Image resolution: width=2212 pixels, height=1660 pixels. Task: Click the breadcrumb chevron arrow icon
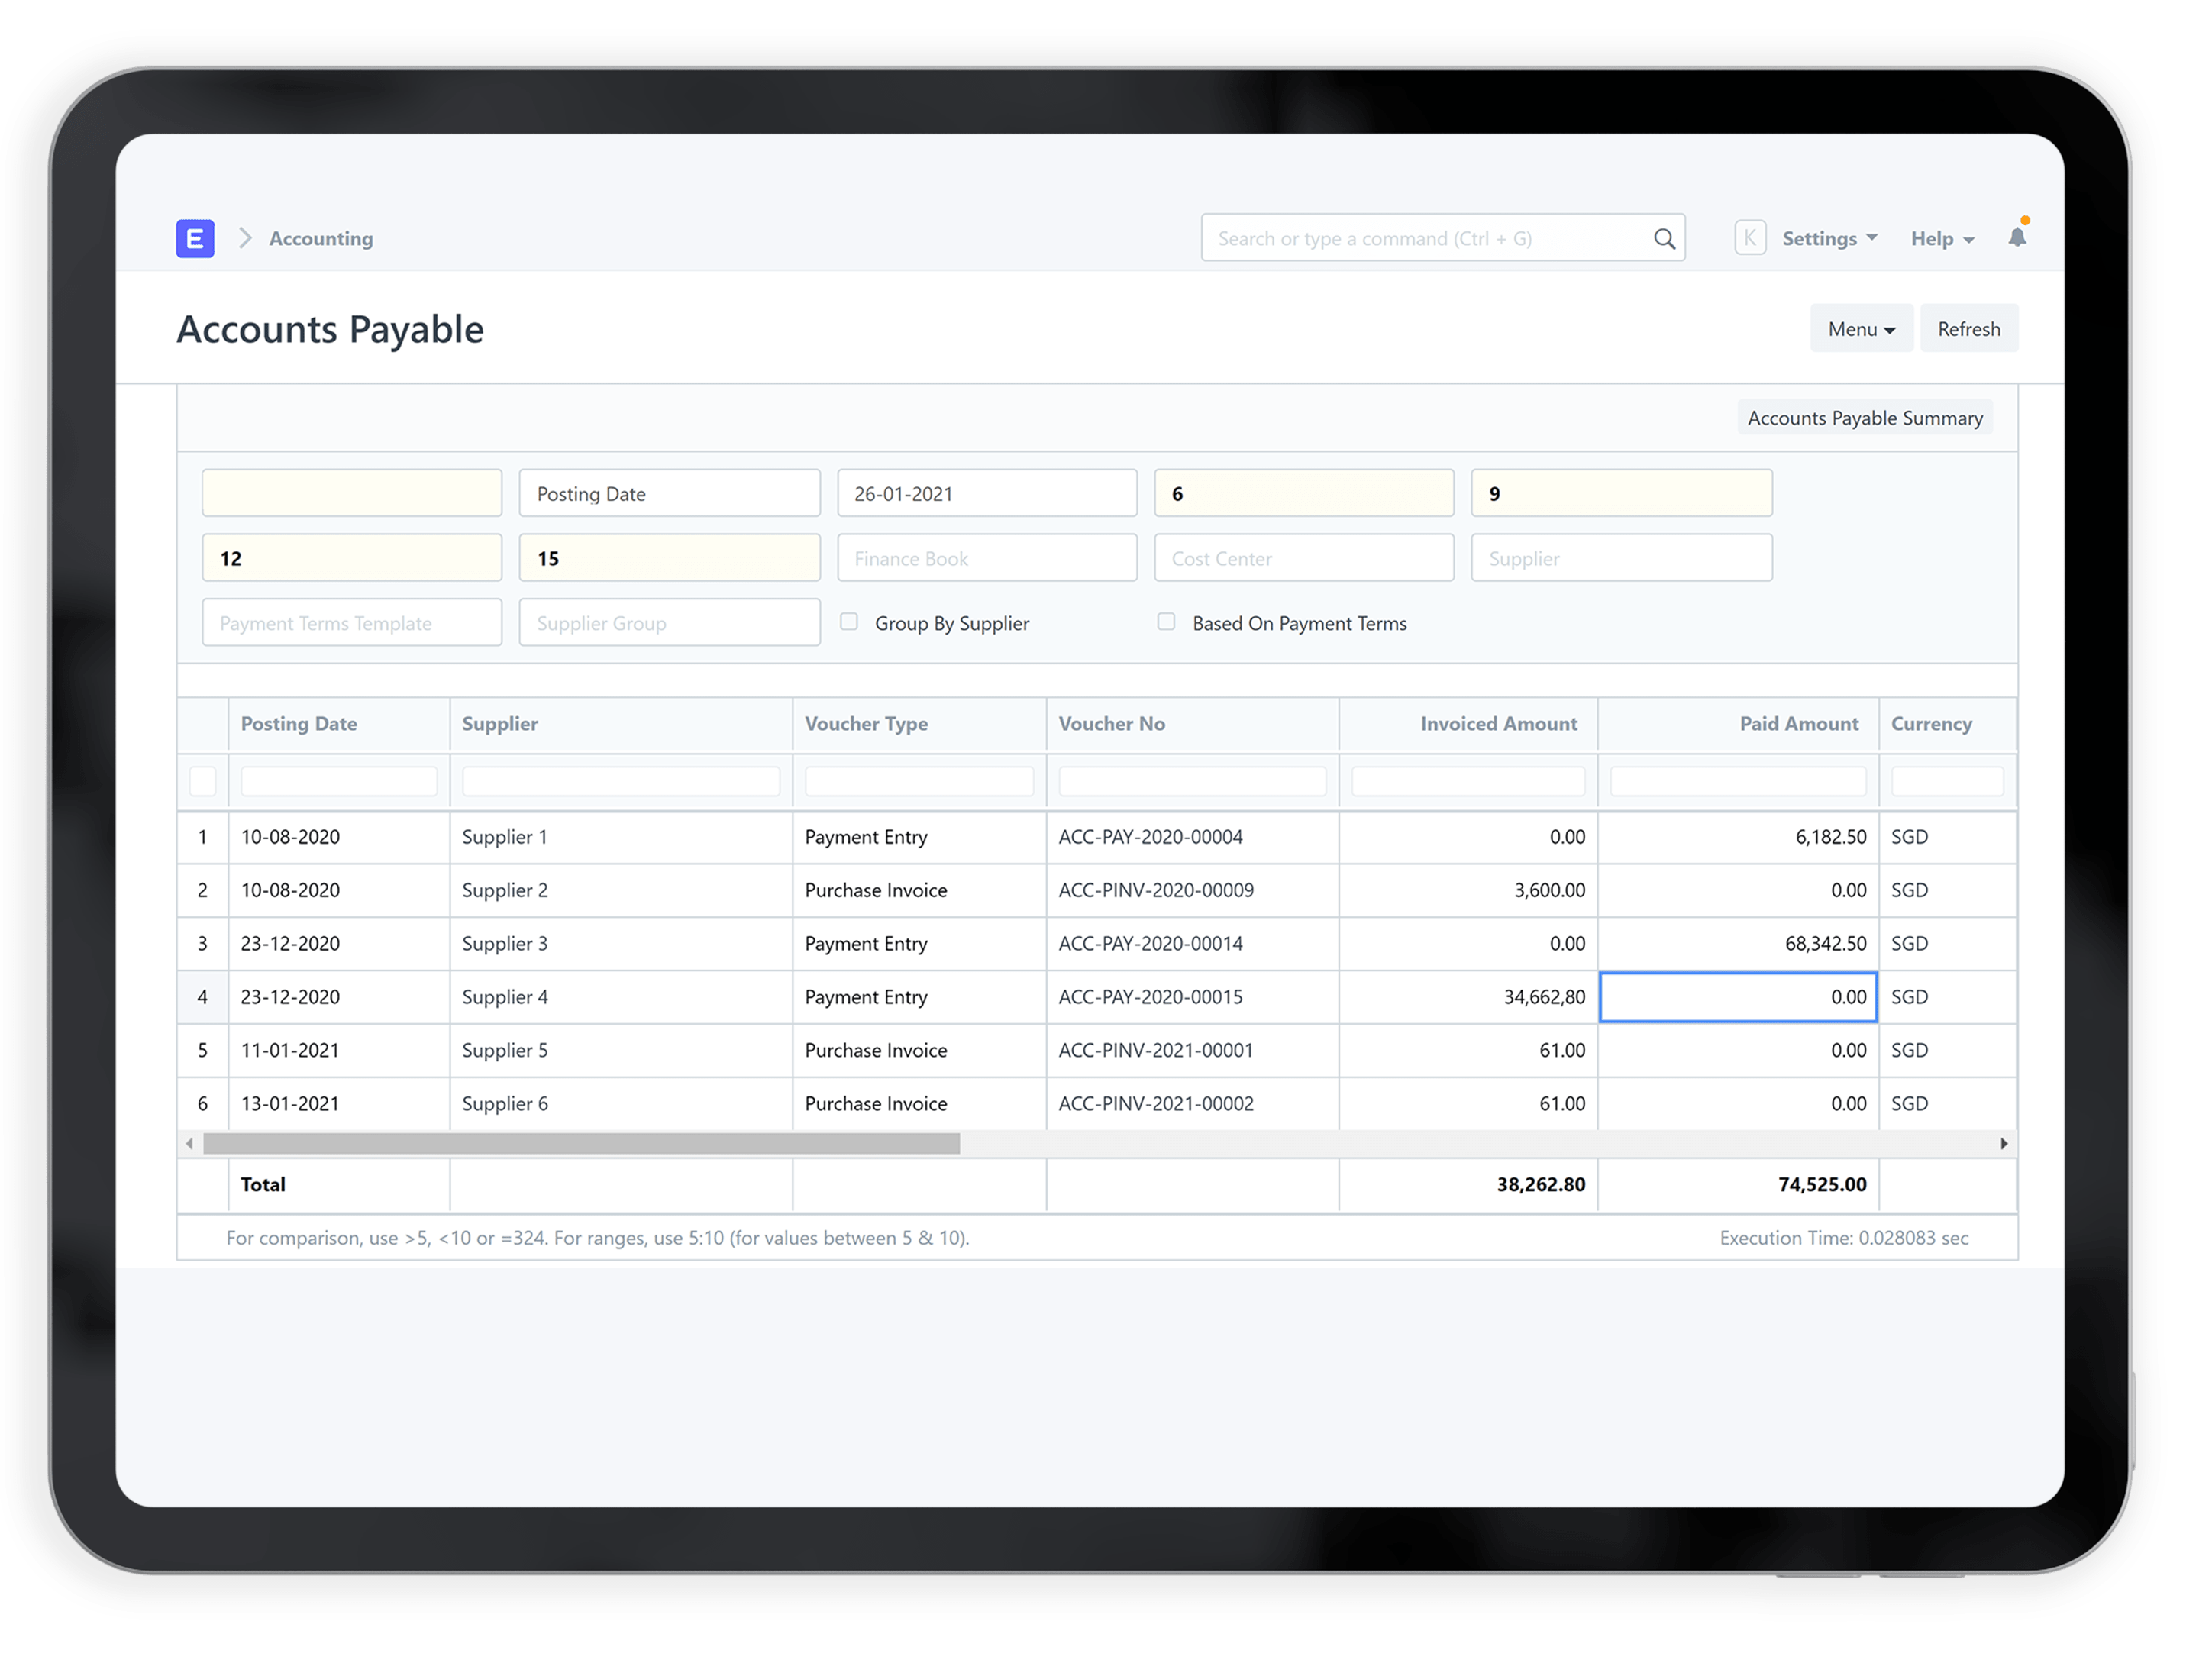(x=245, y=238)
